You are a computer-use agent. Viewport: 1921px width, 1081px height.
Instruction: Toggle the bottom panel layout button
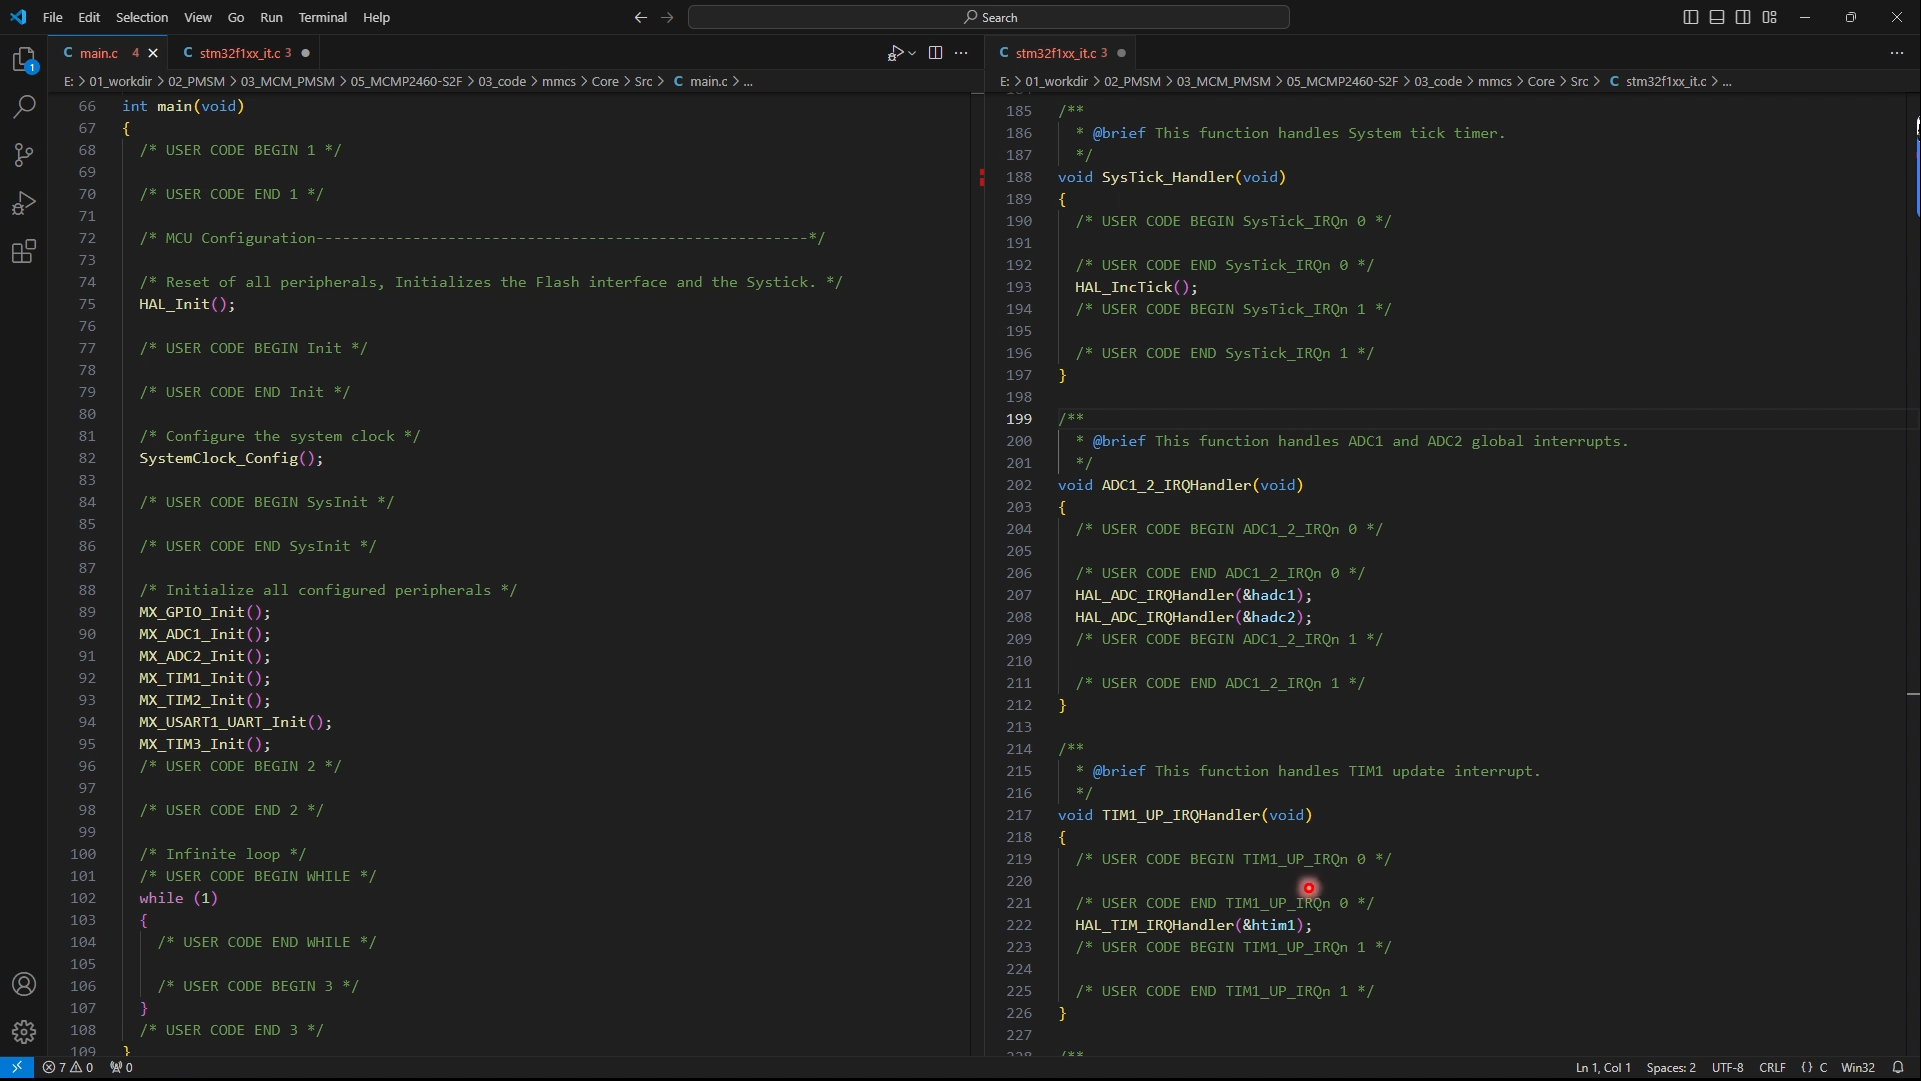click(1717, 17)
